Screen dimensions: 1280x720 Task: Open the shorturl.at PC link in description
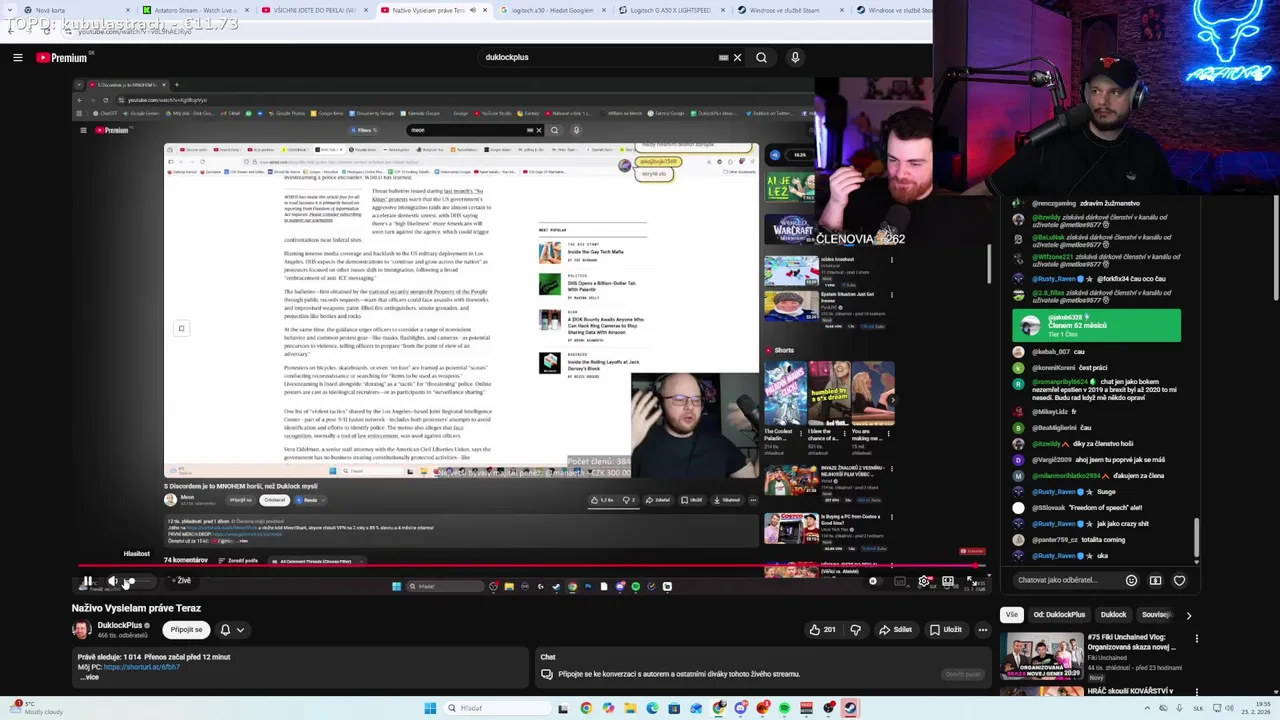click(141, 667)
